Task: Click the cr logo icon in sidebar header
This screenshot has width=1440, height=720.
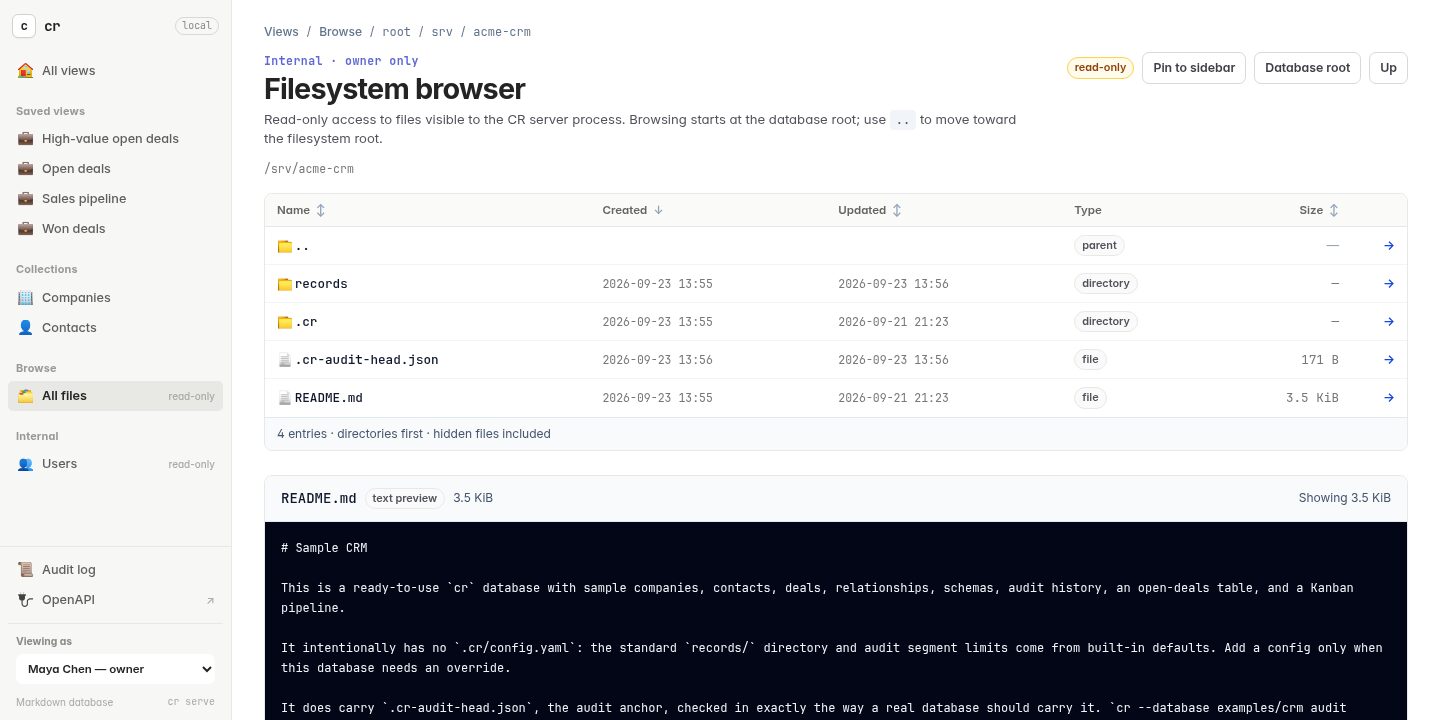Action: pos(24,26)
